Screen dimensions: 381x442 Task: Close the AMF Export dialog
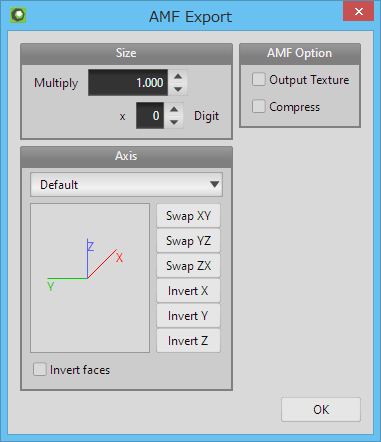click(x=358, y=11)
